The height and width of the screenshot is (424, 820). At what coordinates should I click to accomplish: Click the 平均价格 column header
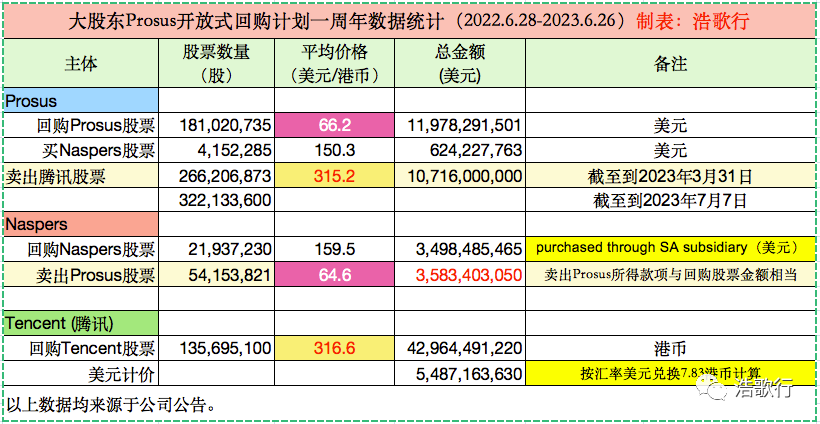point(334,64)
